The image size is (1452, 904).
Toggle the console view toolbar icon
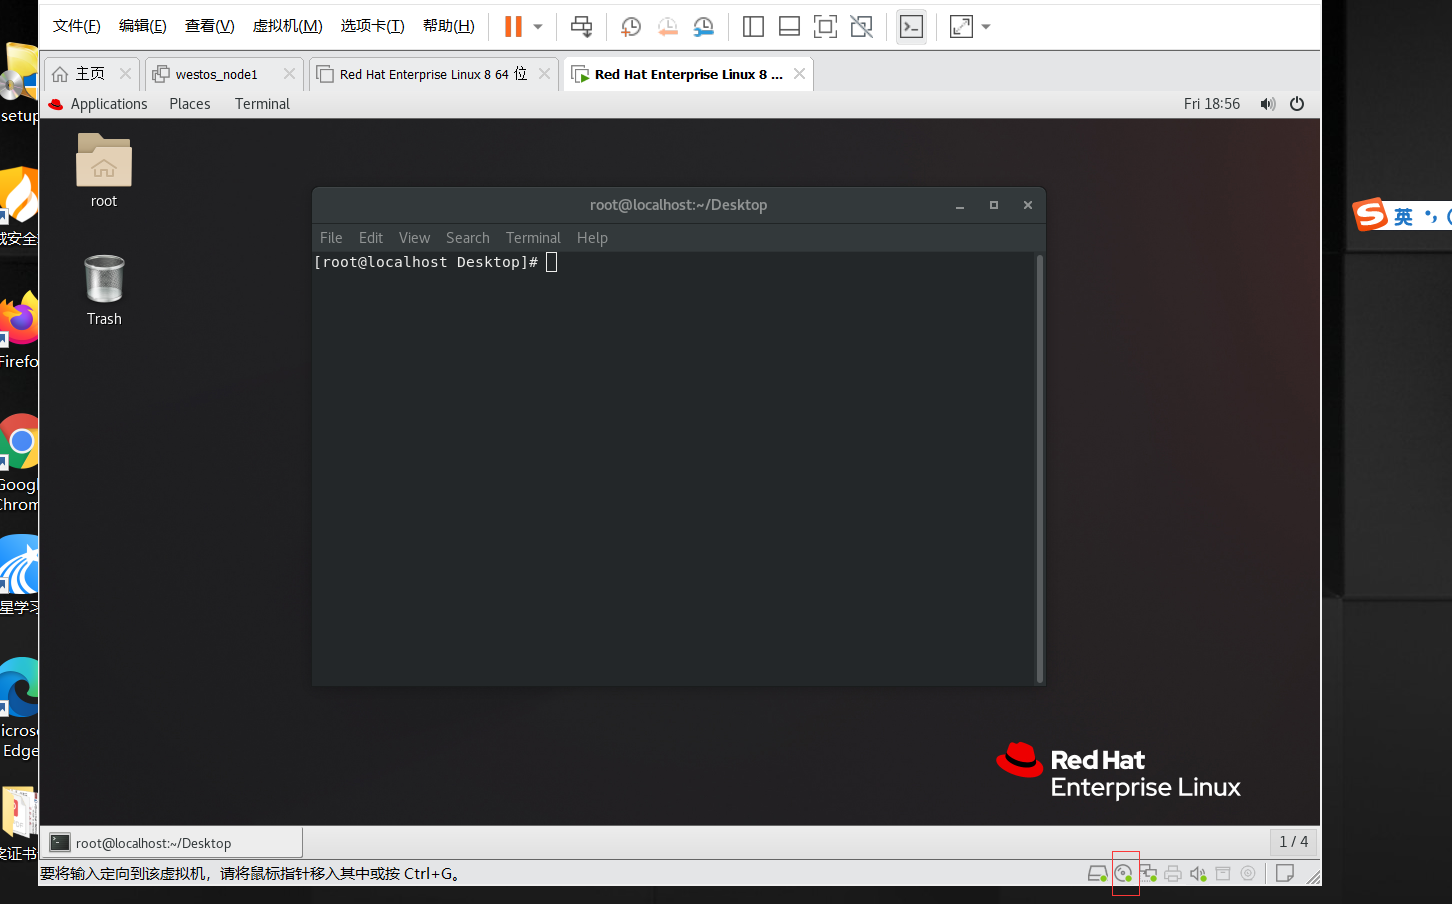[x=911, y=27]
